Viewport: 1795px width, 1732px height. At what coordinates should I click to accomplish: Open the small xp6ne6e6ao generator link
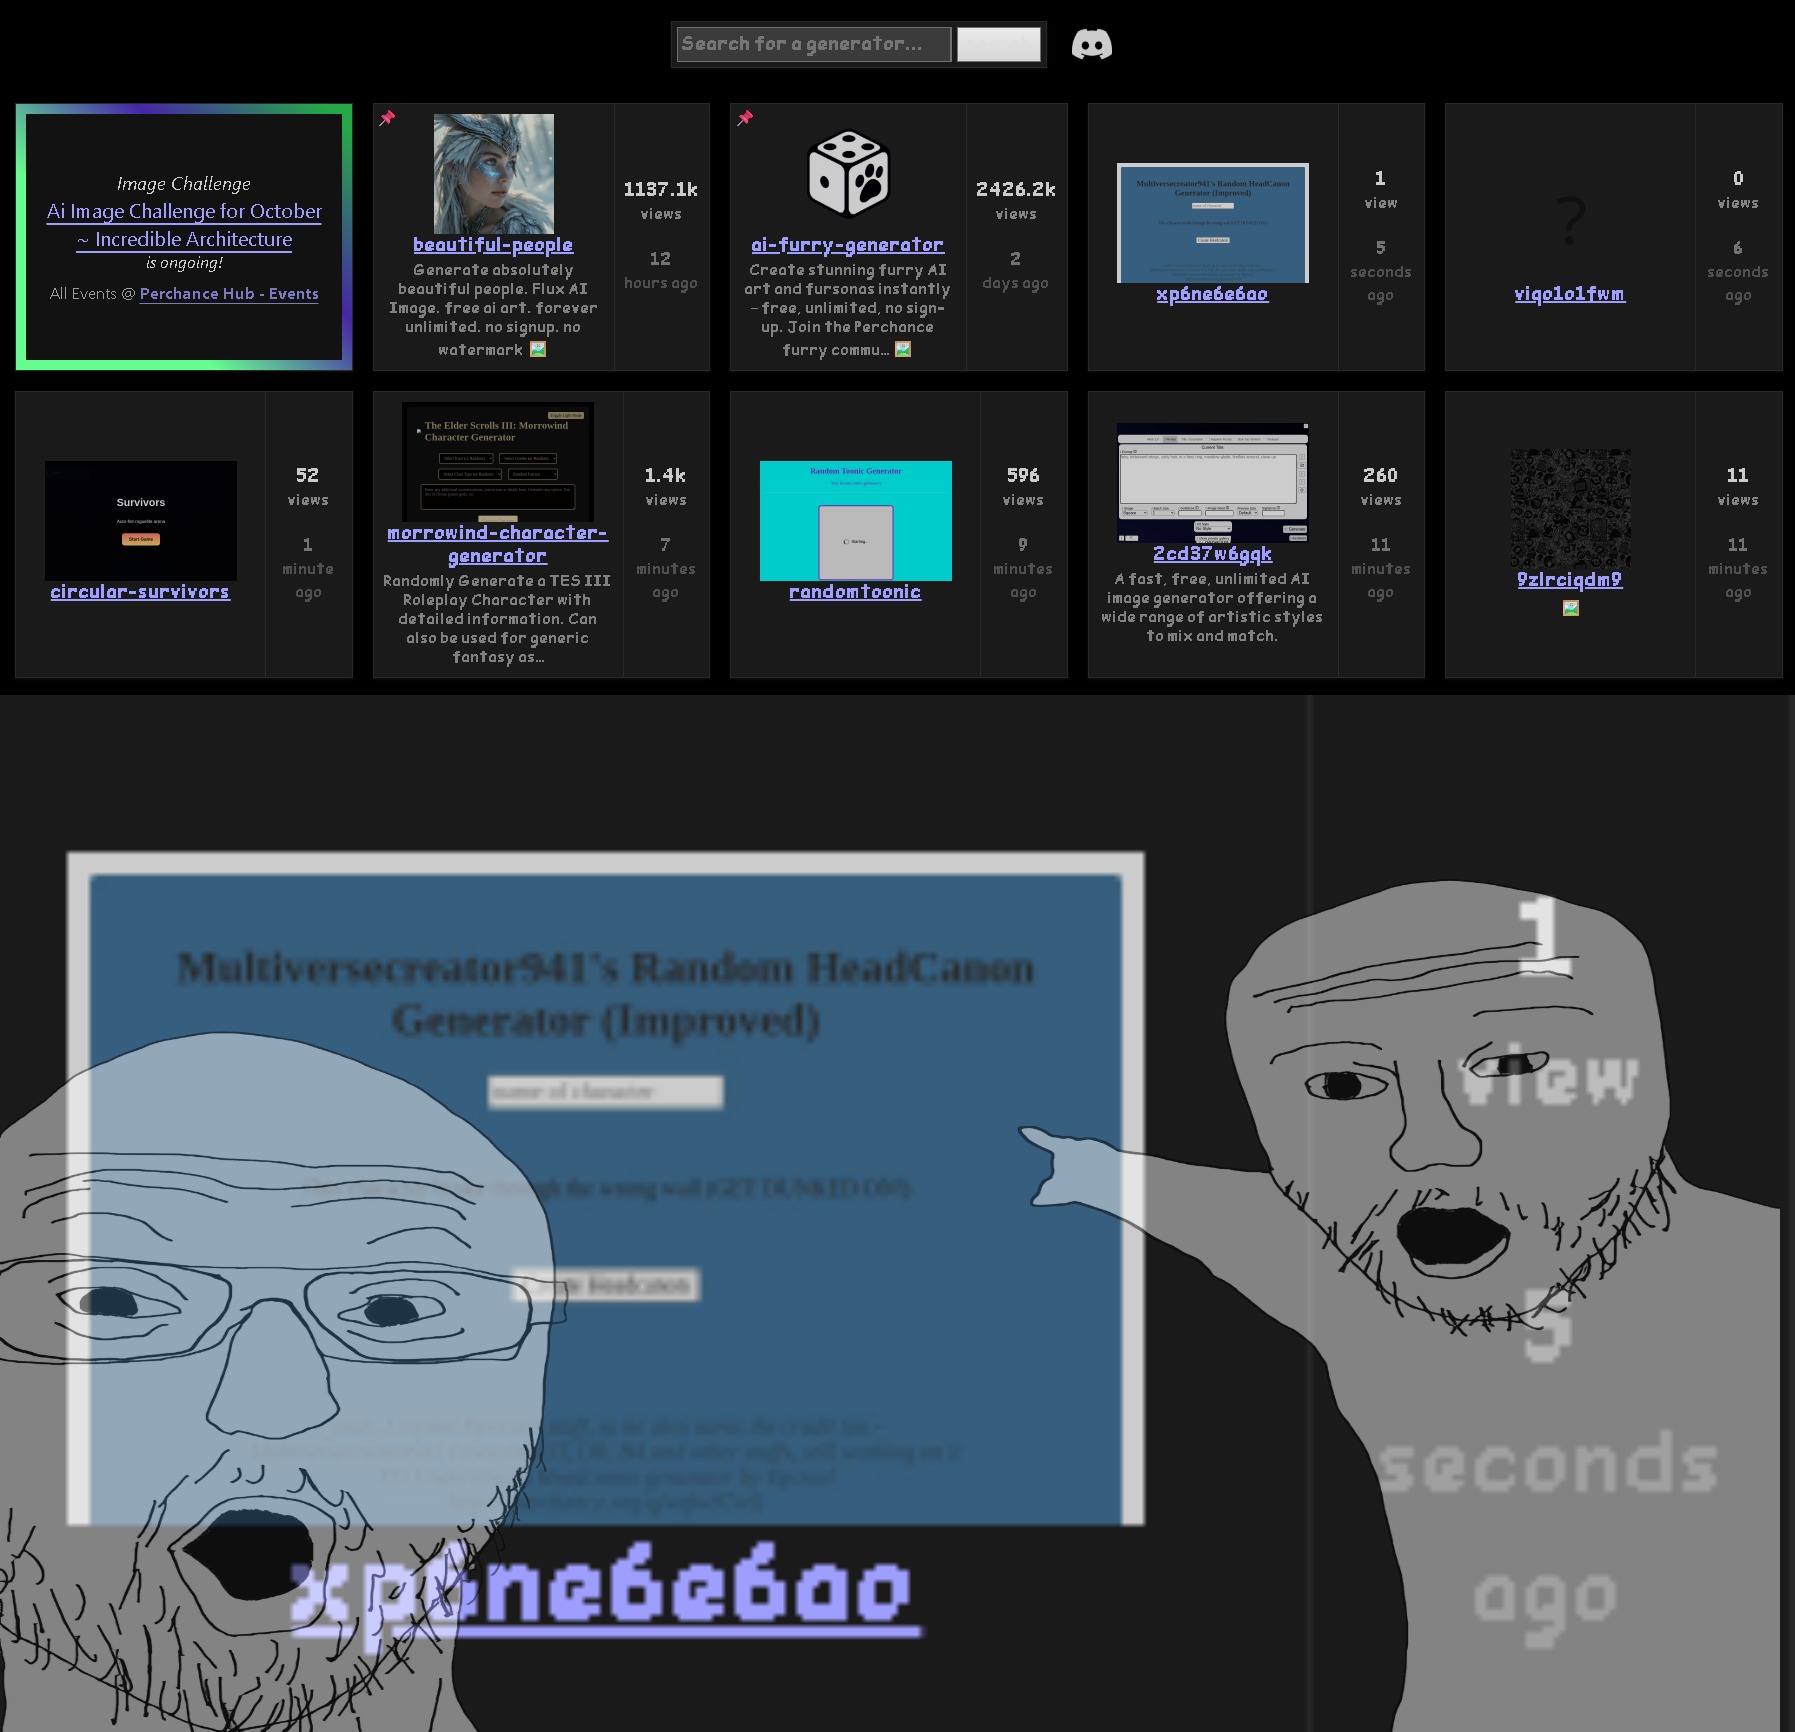(1212, 294)
